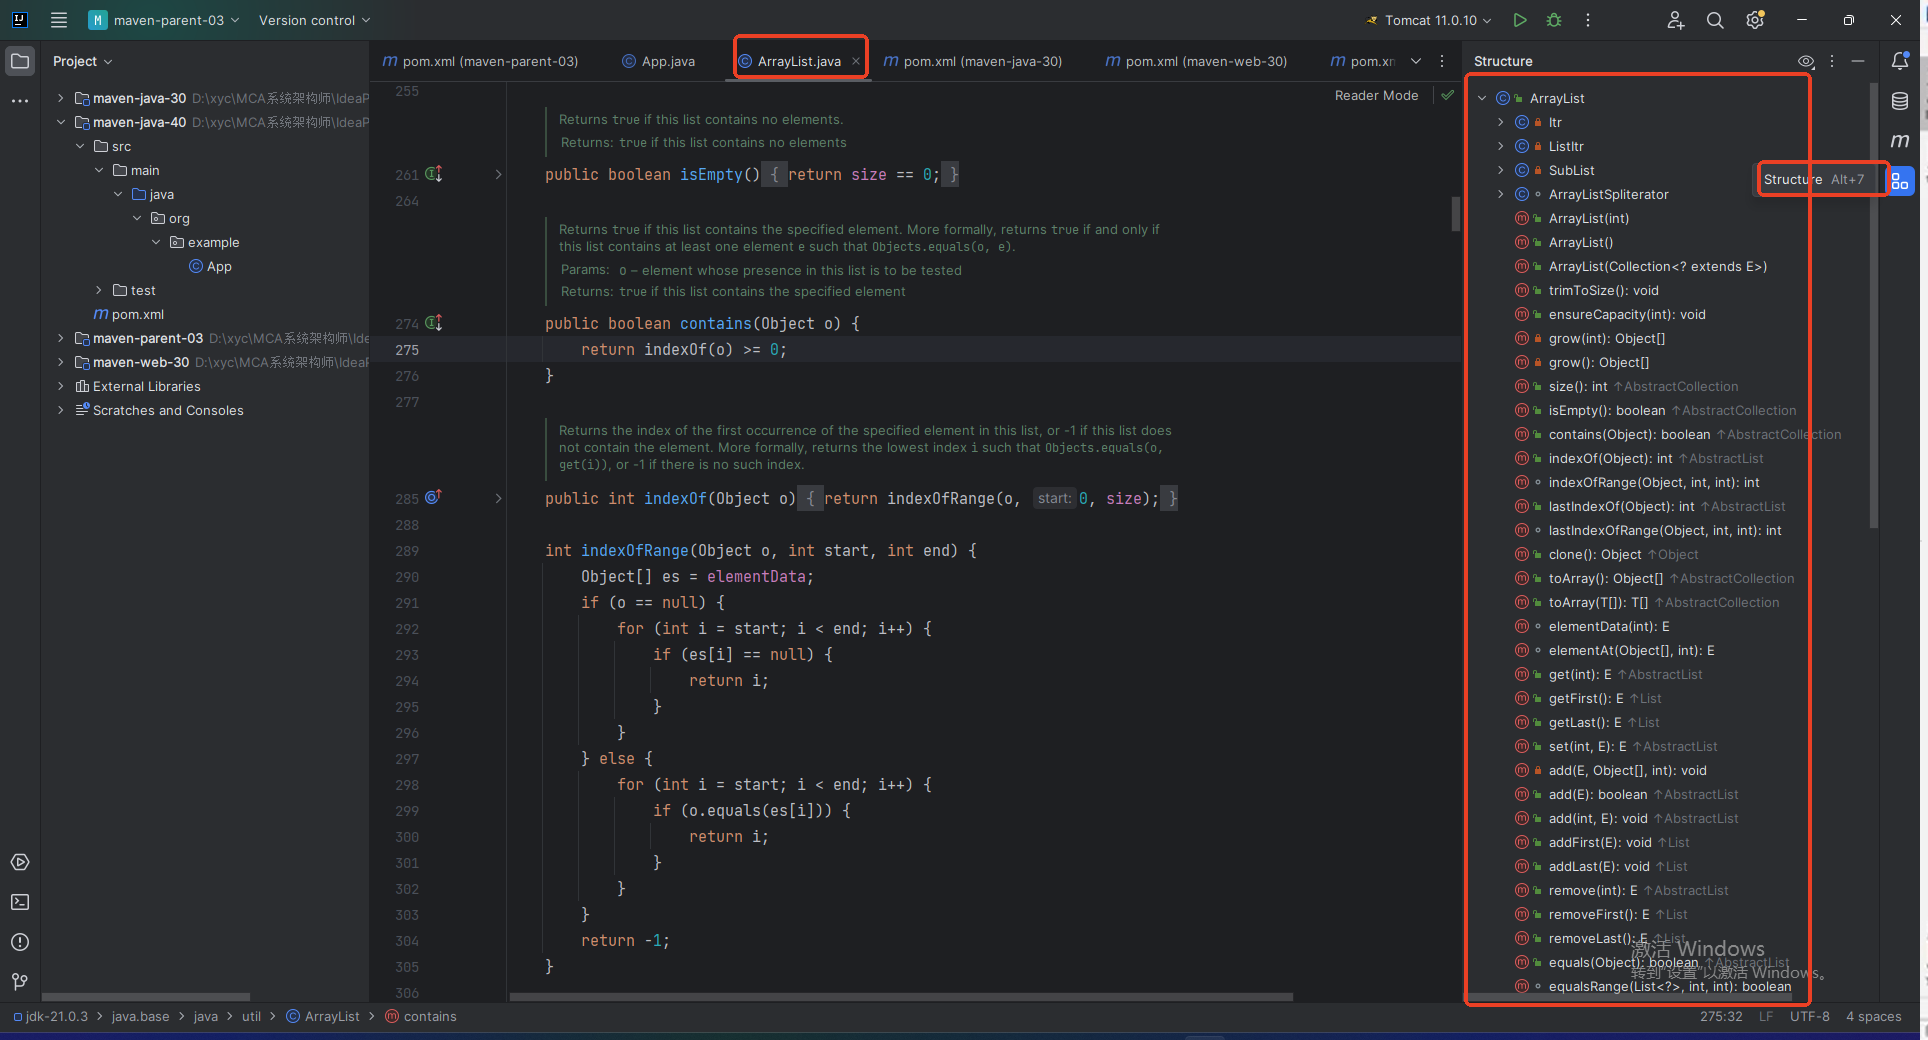Click the jdk-21.0.3 breadcrumb
Image resolution: width=1928 pixels, height=1040 pixels.
51,1016
